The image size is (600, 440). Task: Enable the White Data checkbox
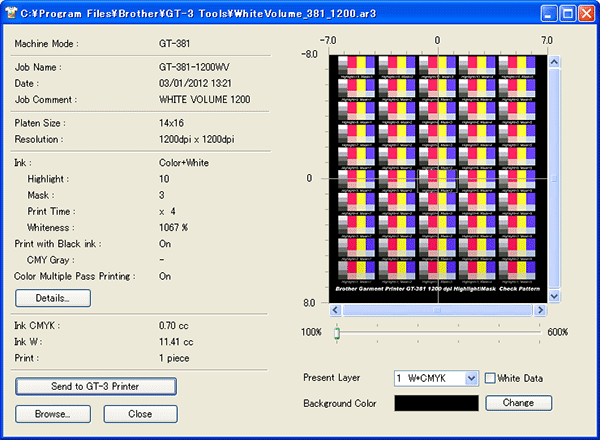(490, 378)
